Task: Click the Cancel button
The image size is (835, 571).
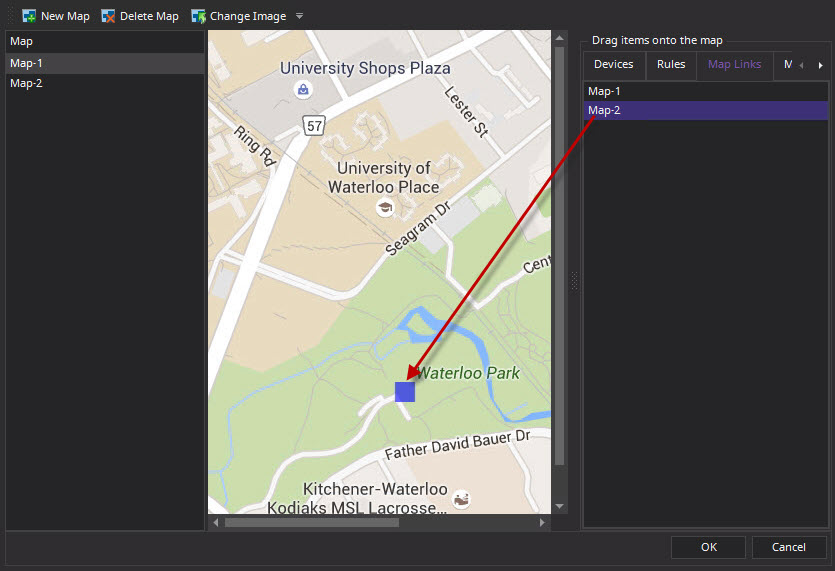Action: tap(789, 547)
